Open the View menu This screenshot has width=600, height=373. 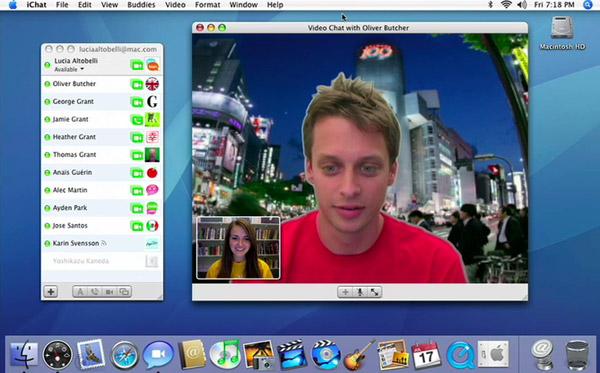[109, 5]
